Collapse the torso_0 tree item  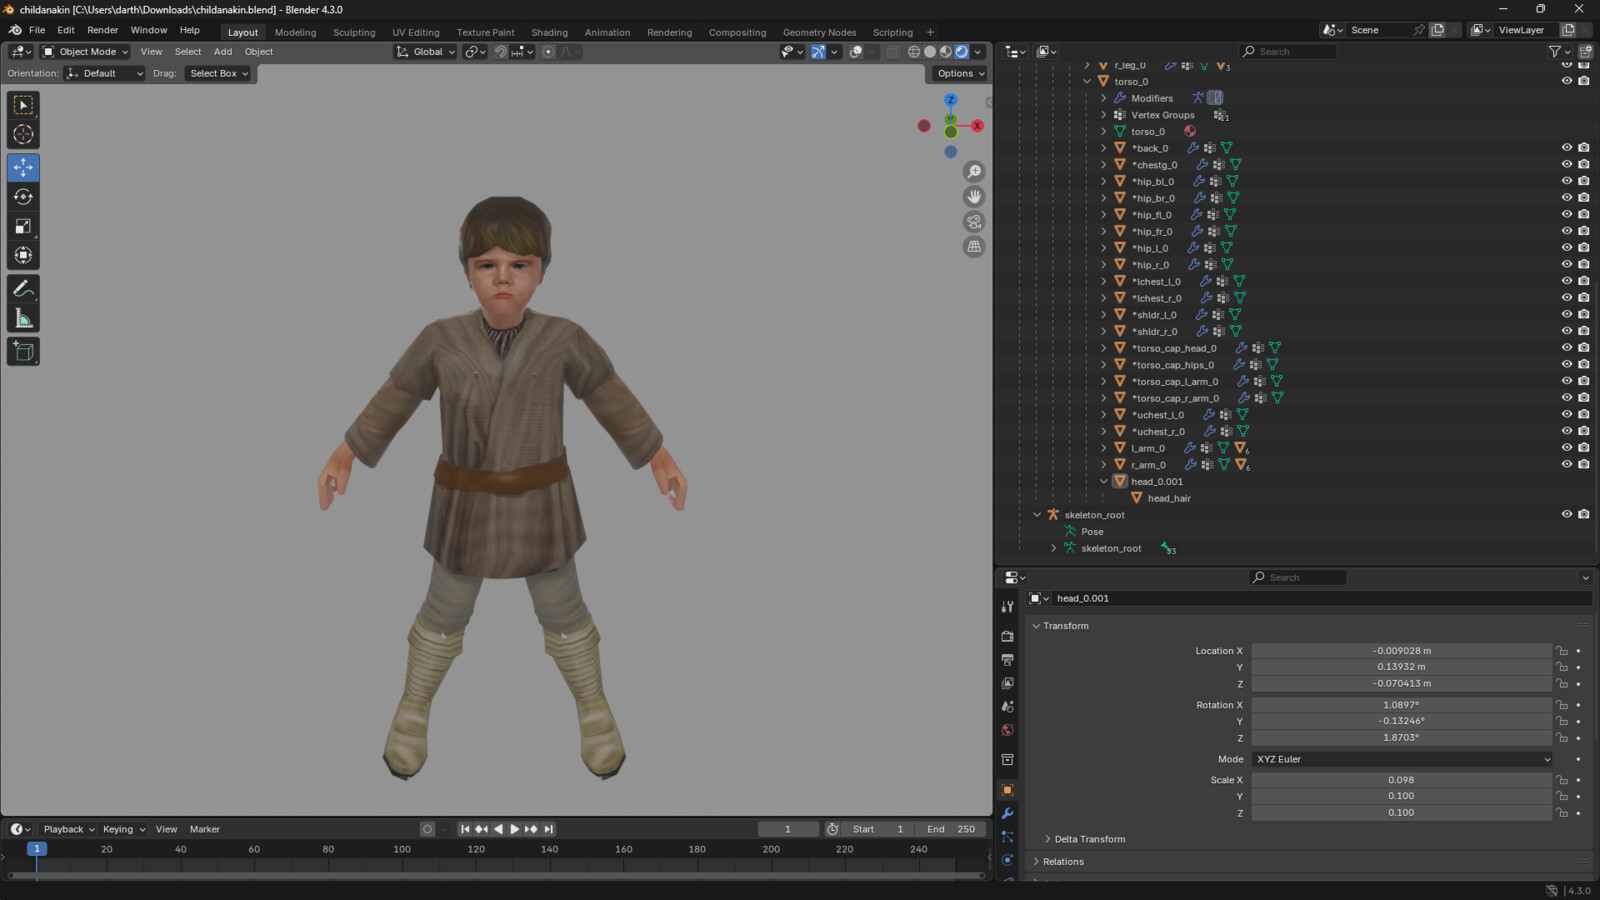(x=1087, y=82)
